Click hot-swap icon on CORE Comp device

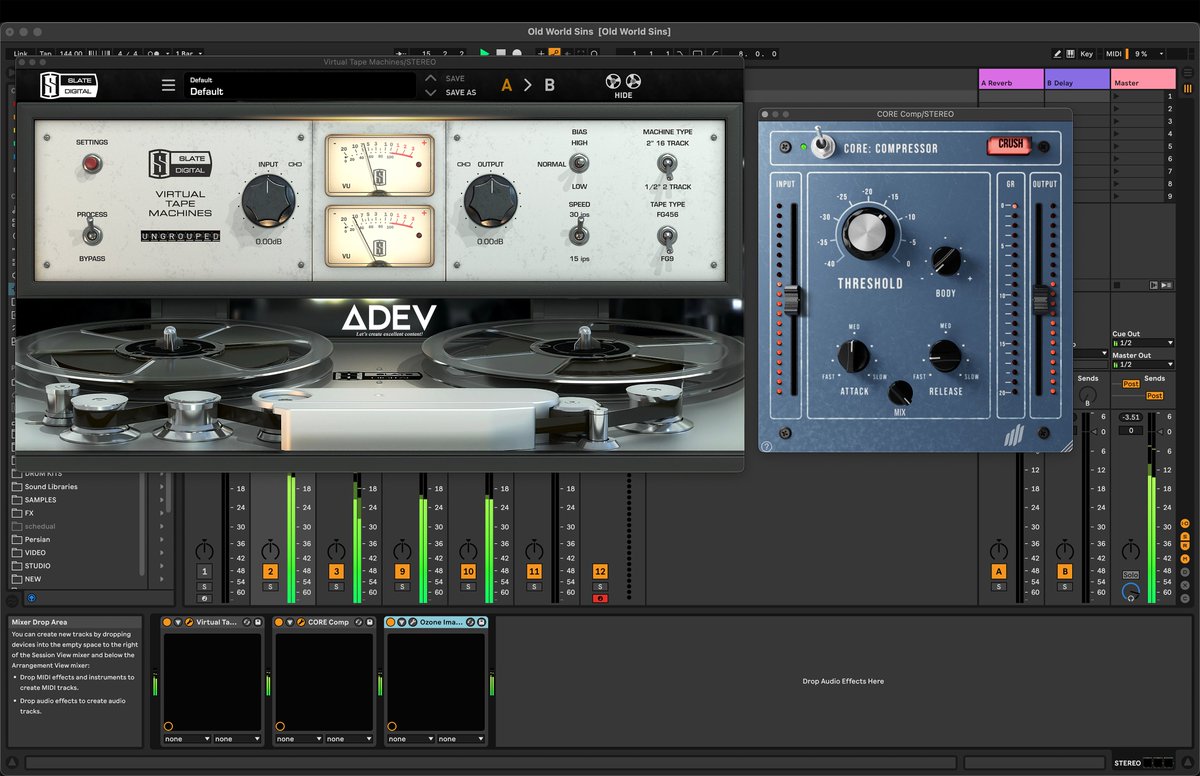pyautogui.click(x=358, y=622)
